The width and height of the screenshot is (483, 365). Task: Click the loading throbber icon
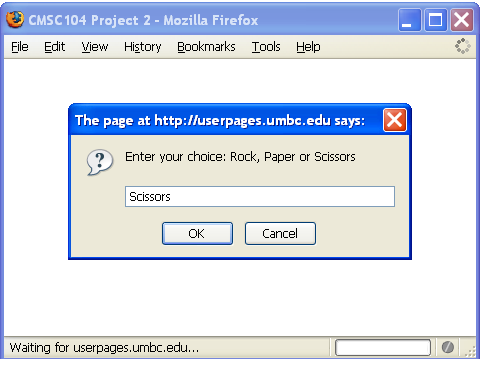pyautogui.click(x=463, y=46)
